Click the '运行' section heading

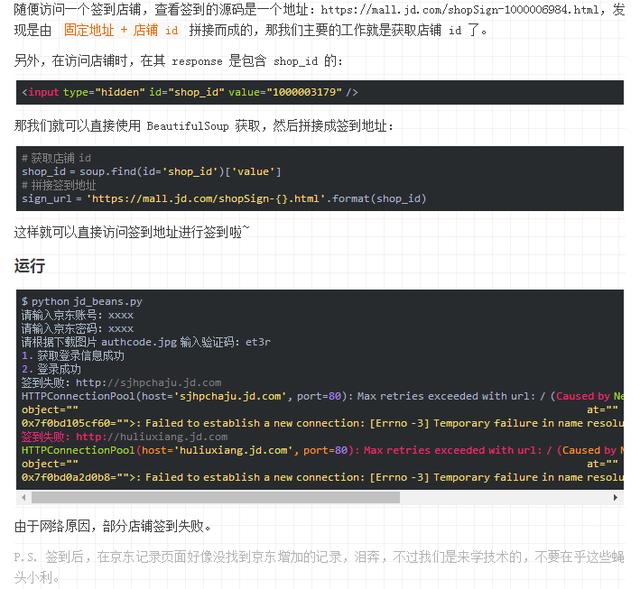pyautogui.click(x=29, y=266)
